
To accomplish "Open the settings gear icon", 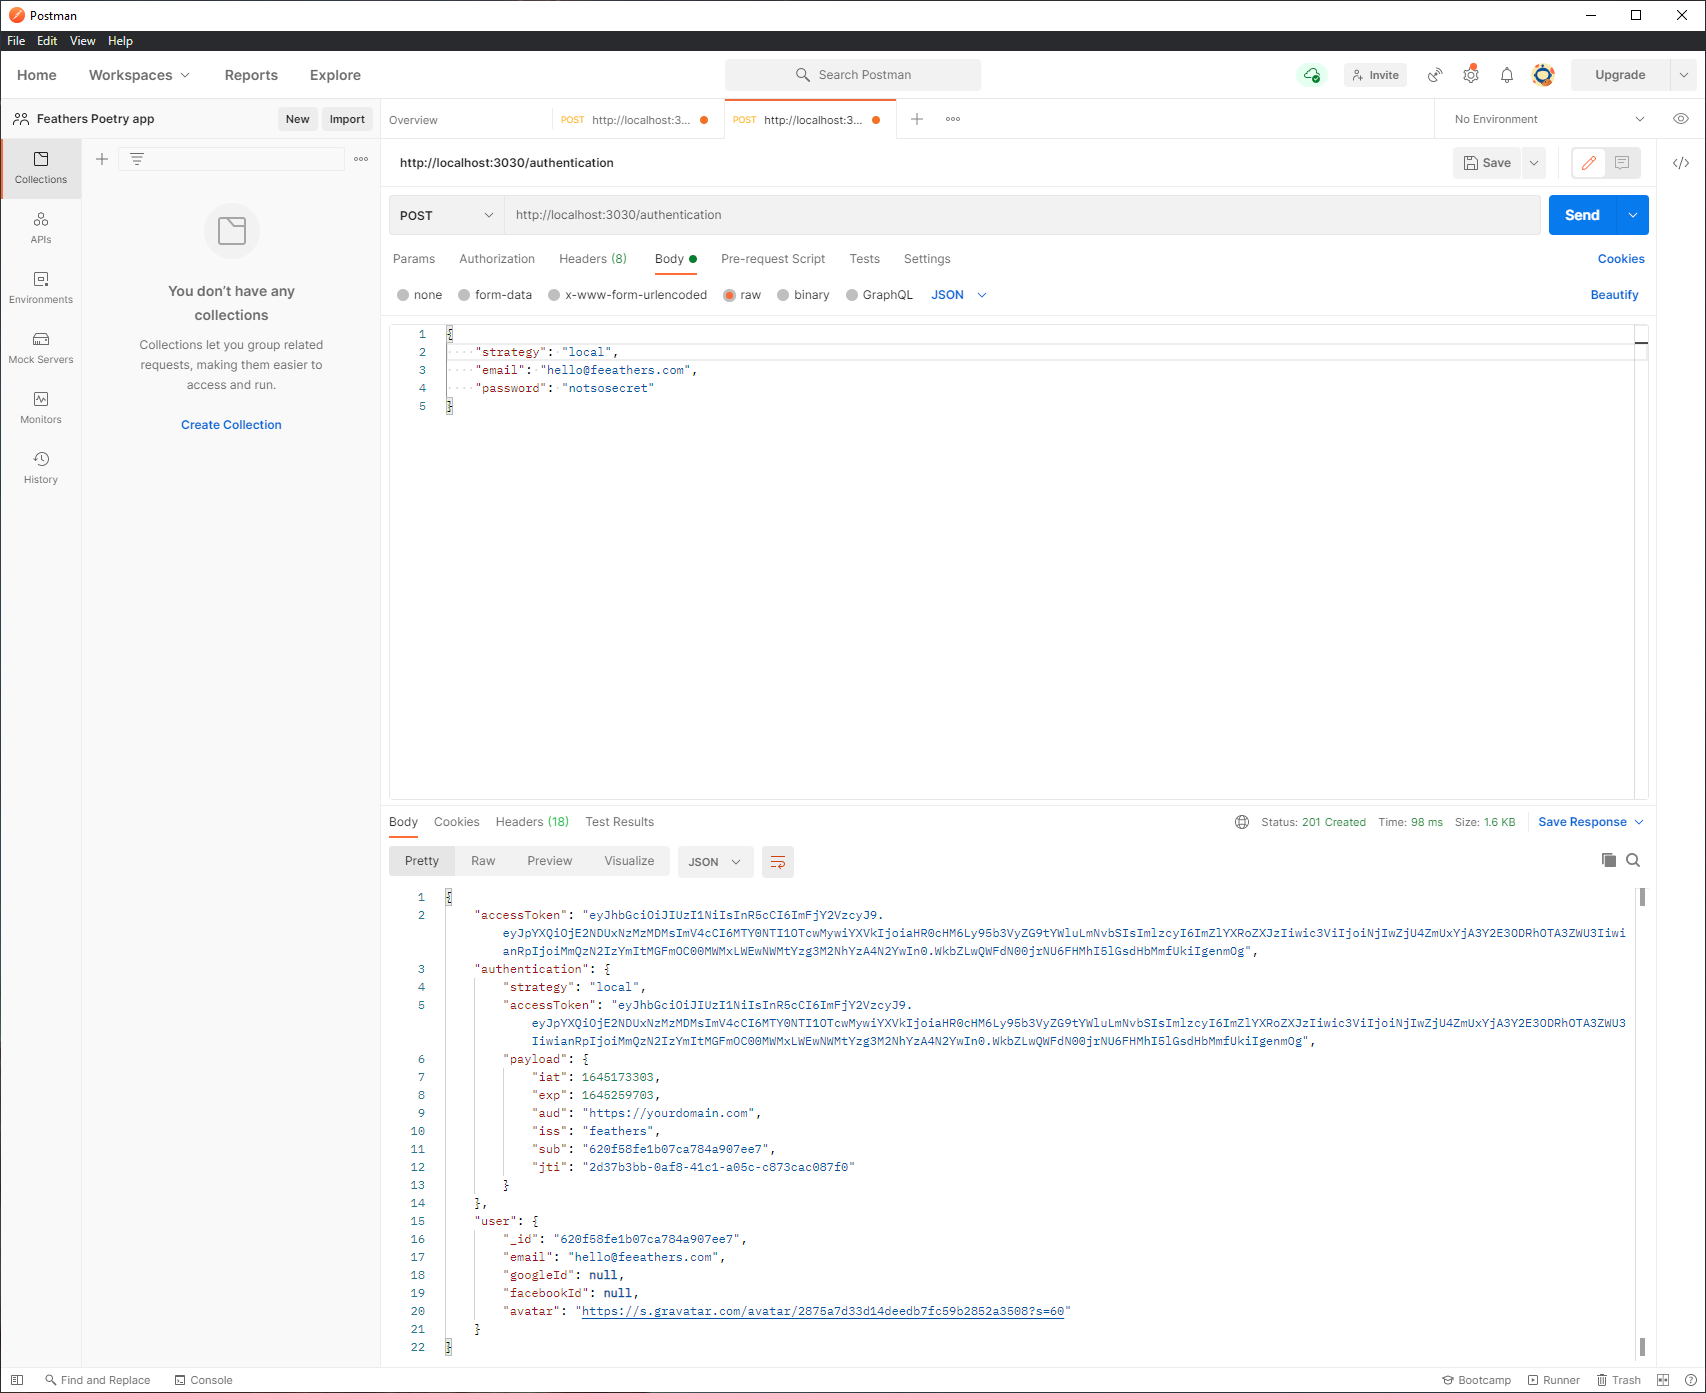I will click(1471, 75).
